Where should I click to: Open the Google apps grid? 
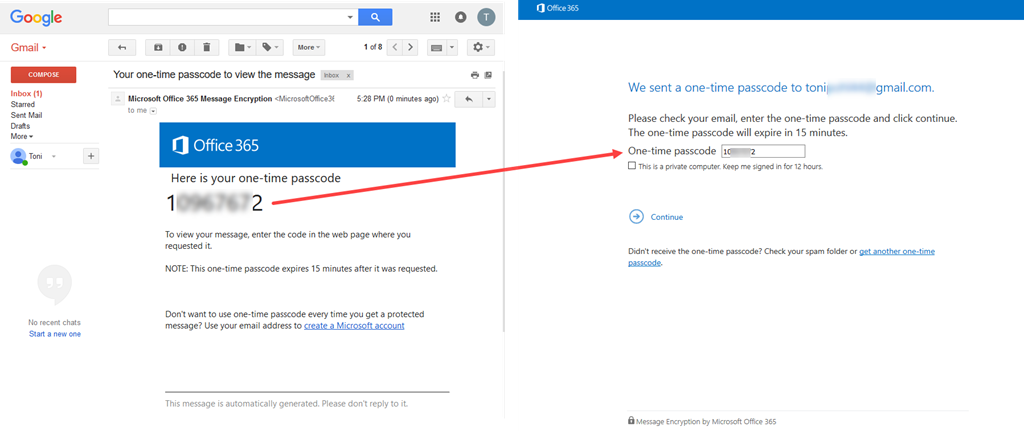tap(435, 17)
